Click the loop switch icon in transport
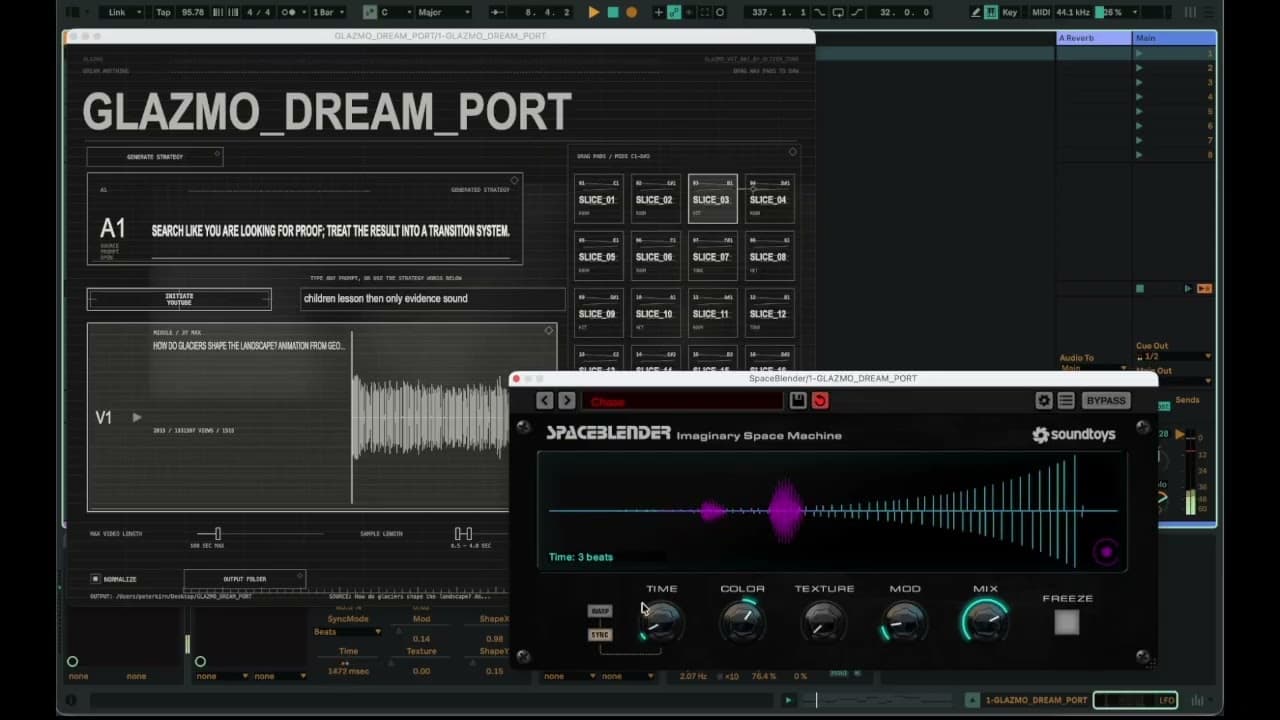This screenshot has width=1280, height=720. (838, 12)
